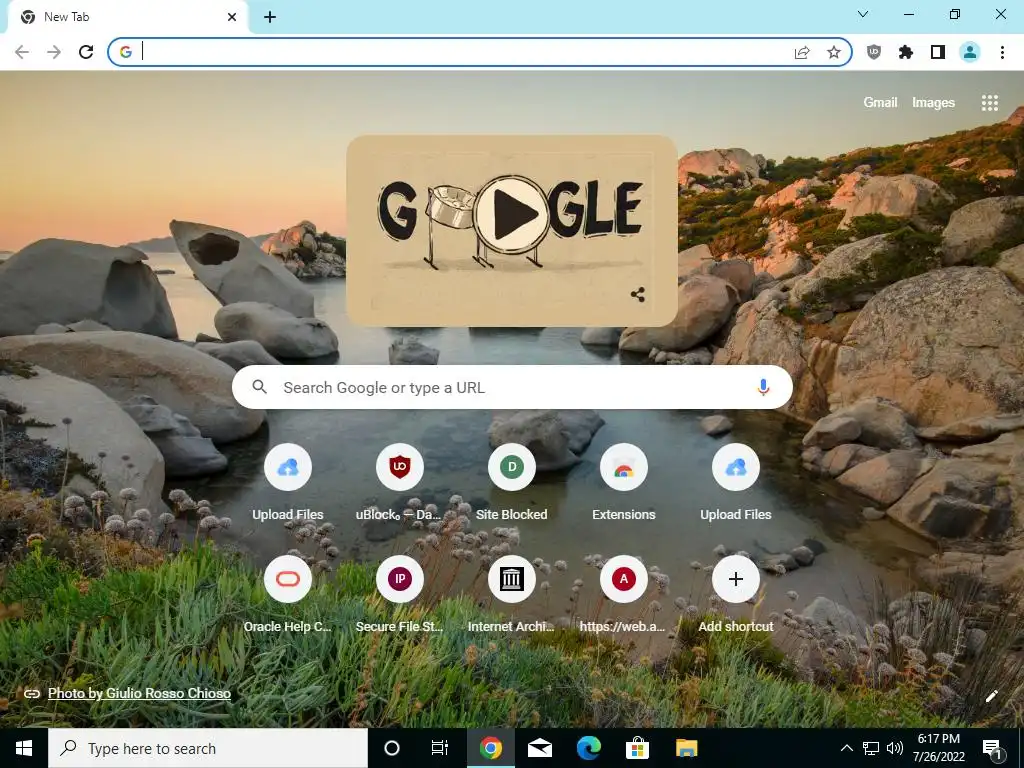Share the Google Doodle
The height and width of the screenshot is (768, 1024).
point(638,295)
